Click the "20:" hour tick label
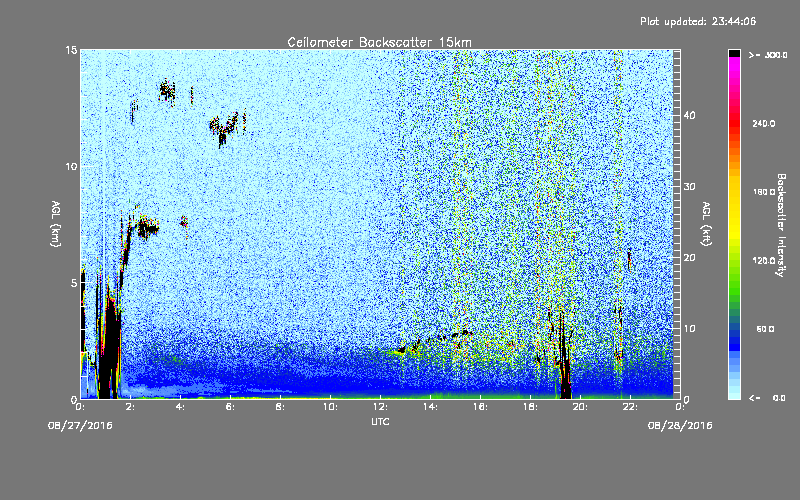Screen dimensions: 800x500 point(581,407)
